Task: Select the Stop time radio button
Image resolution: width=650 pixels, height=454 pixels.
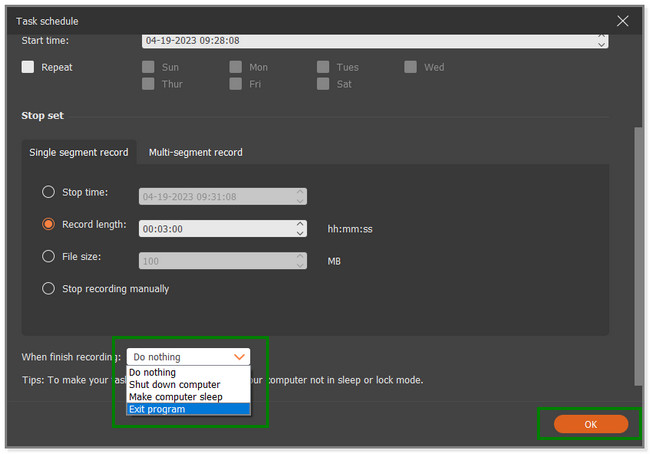Action: click(48, 193)
